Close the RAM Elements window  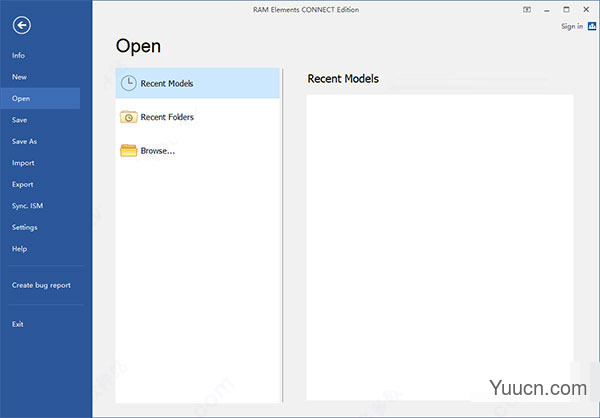click(x=586, y=10)
